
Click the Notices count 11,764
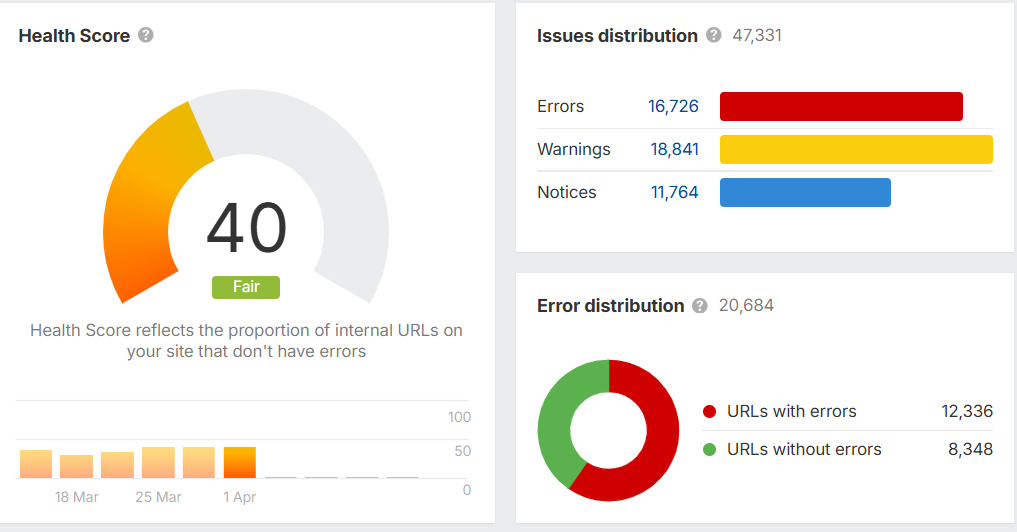coord(675,193)
